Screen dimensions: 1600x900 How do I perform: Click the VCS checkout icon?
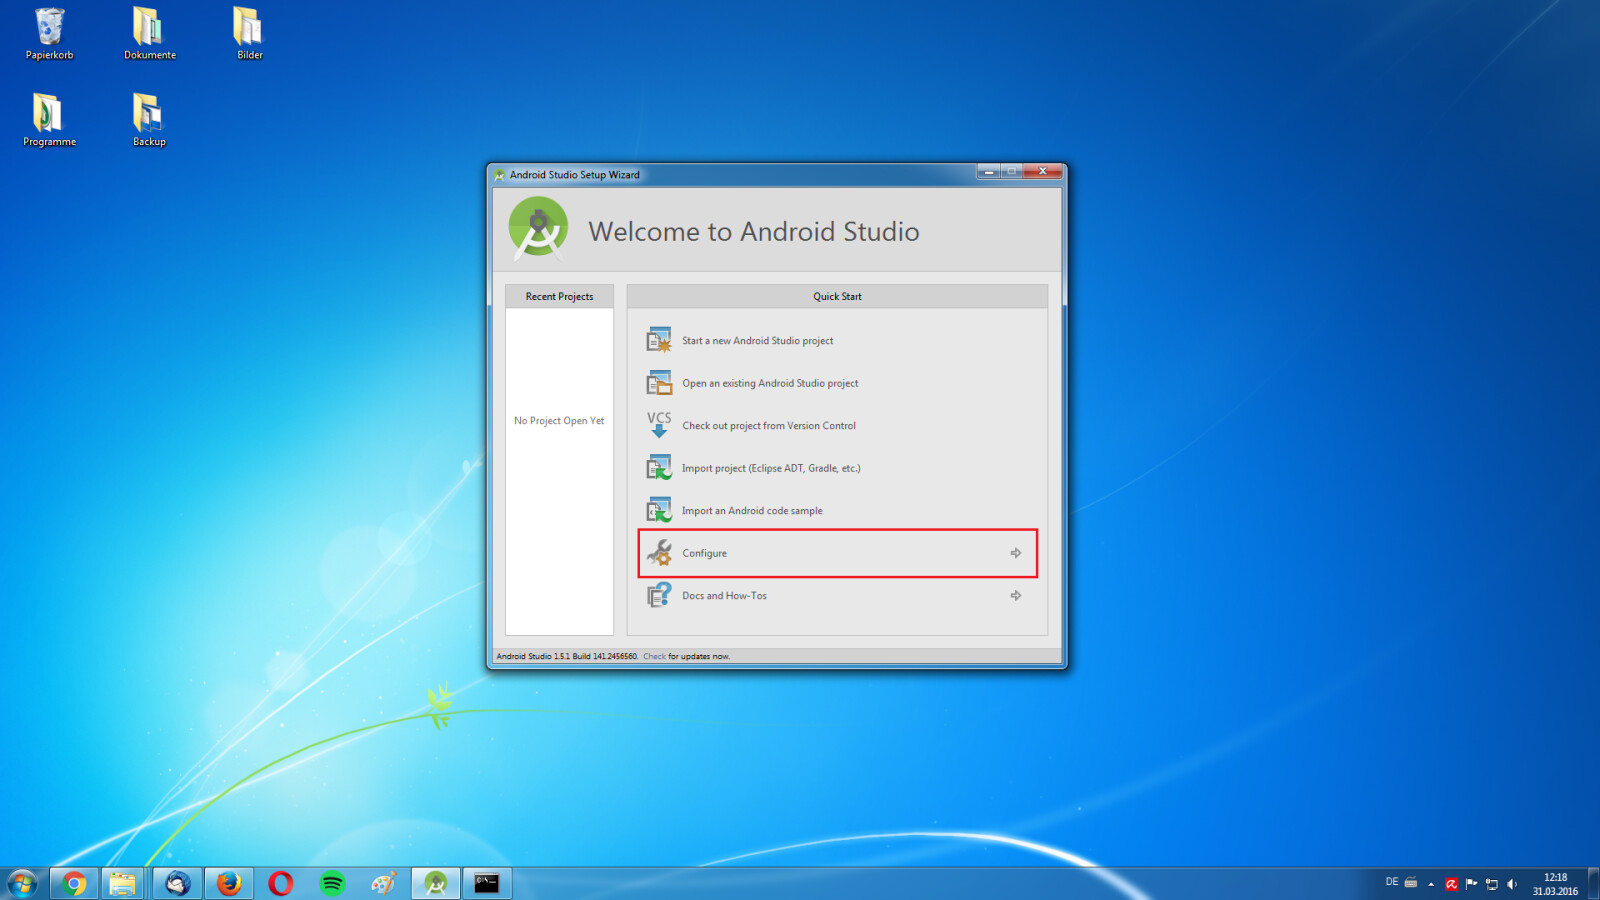tap(659, 425)
